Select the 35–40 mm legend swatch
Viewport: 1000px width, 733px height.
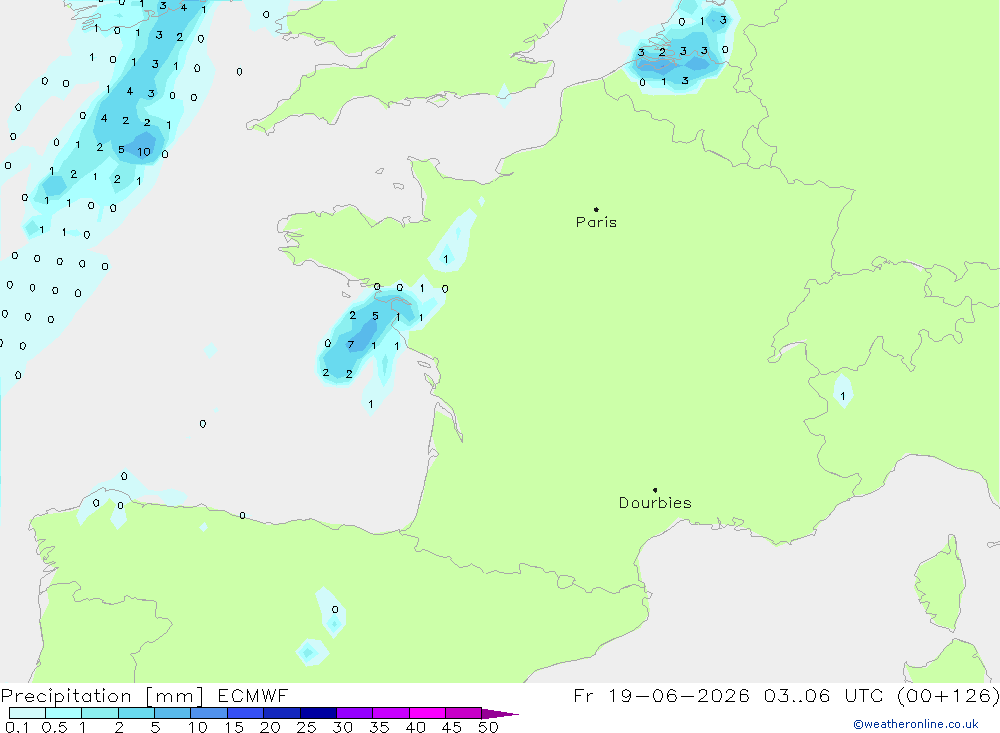[390, 713]
